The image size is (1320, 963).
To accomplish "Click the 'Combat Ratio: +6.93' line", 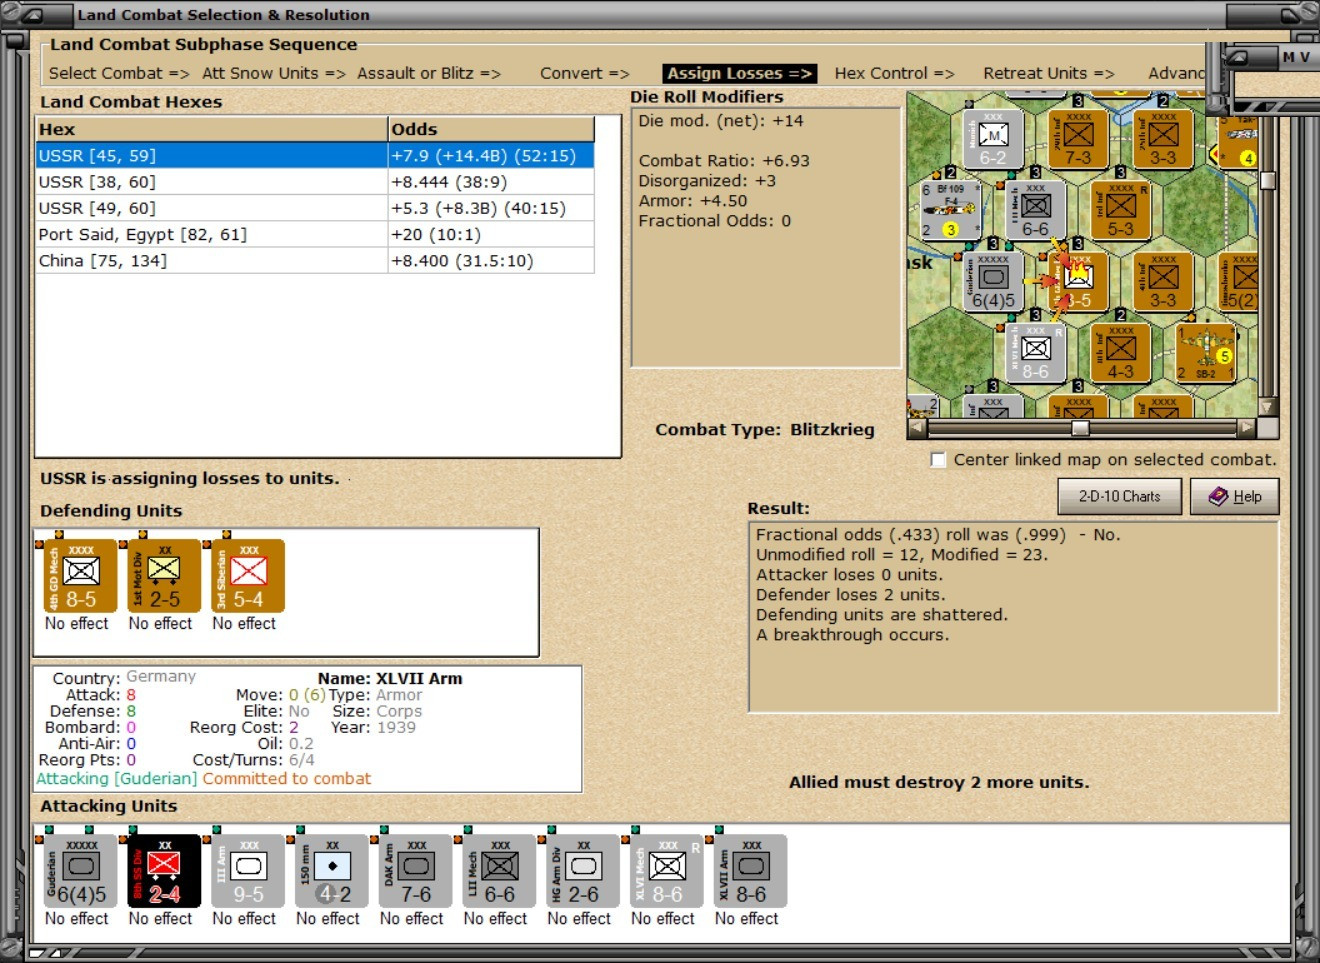I will pyautogui.click(x=724, y=160).
